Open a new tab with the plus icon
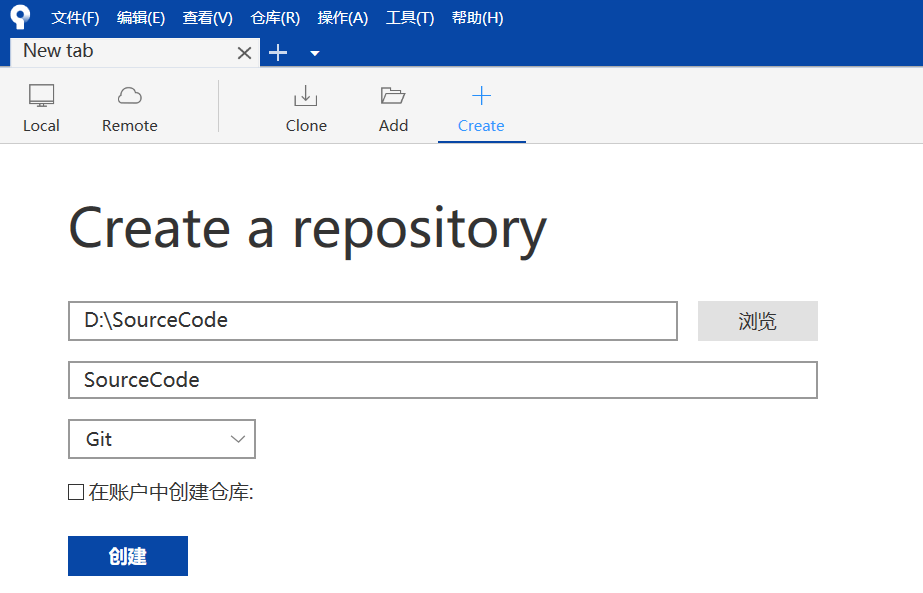Image resolution: width=923 pixels, height=593 pixels. point(277,51)
